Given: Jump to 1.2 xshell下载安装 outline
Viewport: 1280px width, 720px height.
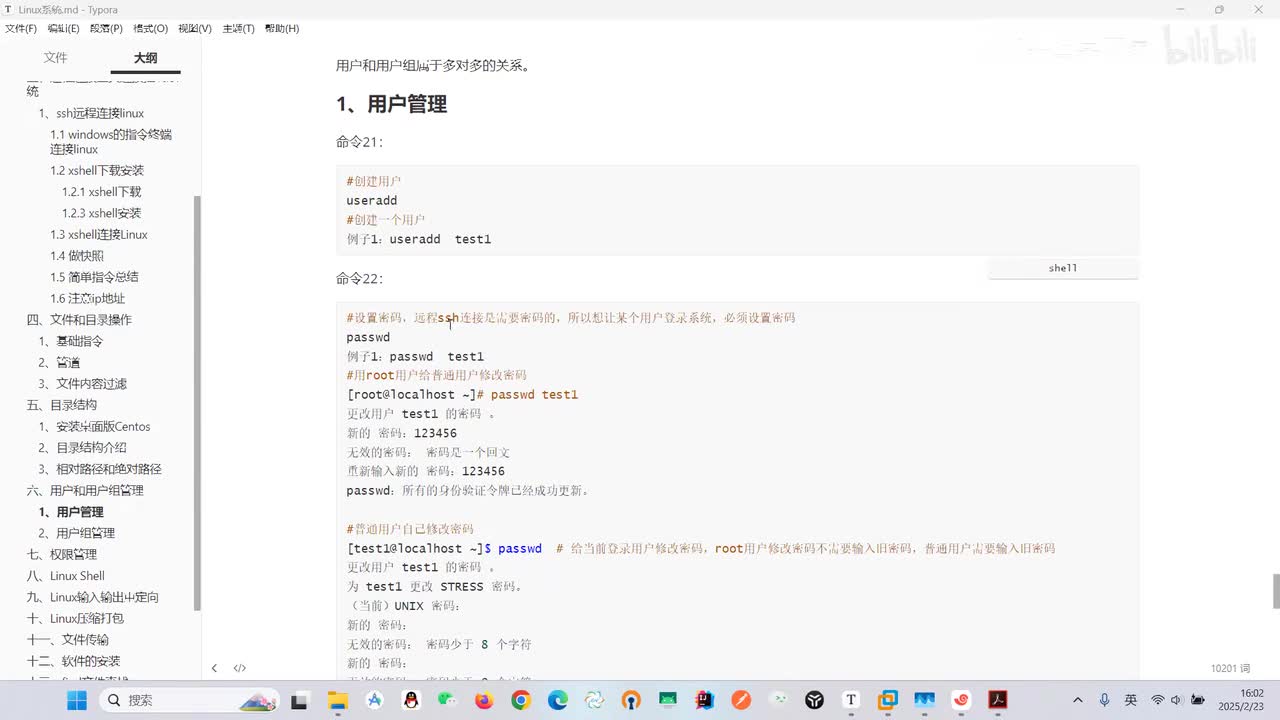Looking at the screenshot, I should (97, 170).
